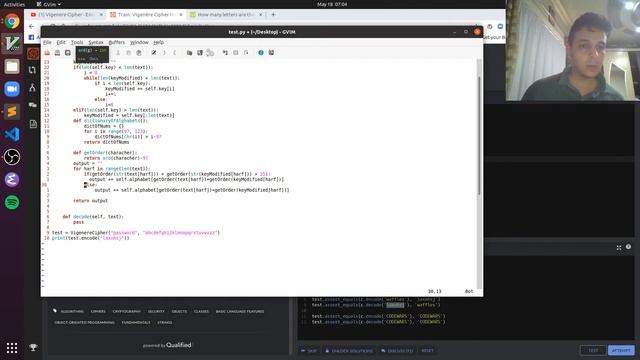640x360 pixels.
Task: Click the Save file icon in GVim toolbar
Action: tap(58, 53)
